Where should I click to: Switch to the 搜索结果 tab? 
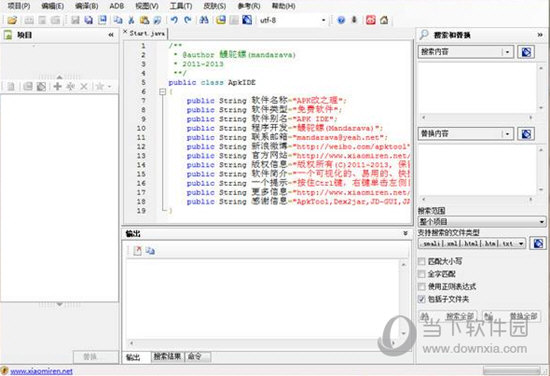tap(167, 356)
